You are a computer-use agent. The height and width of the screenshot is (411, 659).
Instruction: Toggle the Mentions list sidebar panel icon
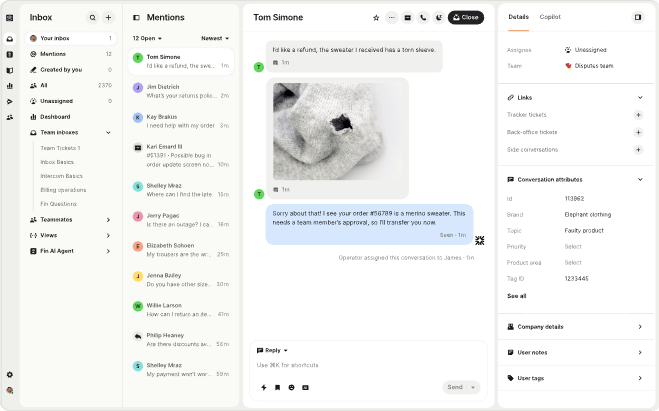[136, 17]
